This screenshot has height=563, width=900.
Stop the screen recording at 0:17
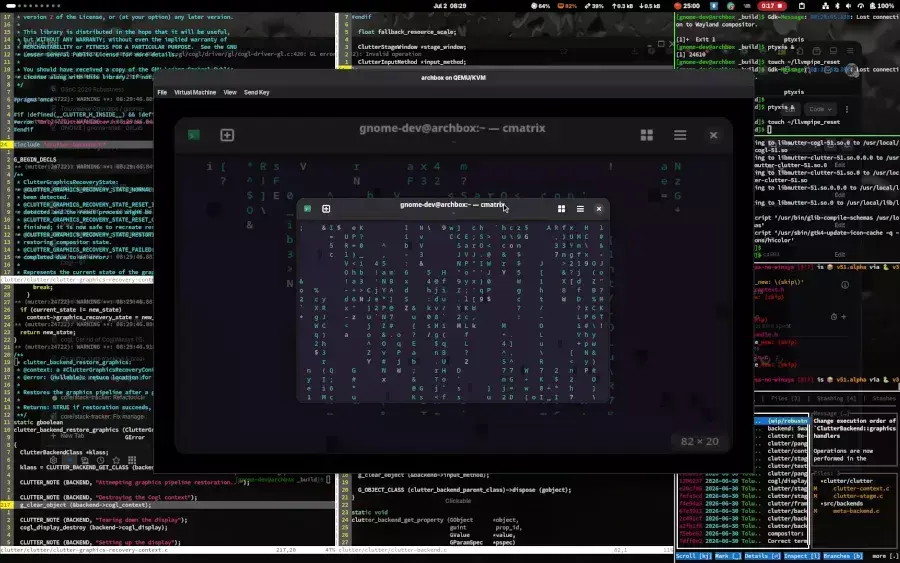(771, 6)
